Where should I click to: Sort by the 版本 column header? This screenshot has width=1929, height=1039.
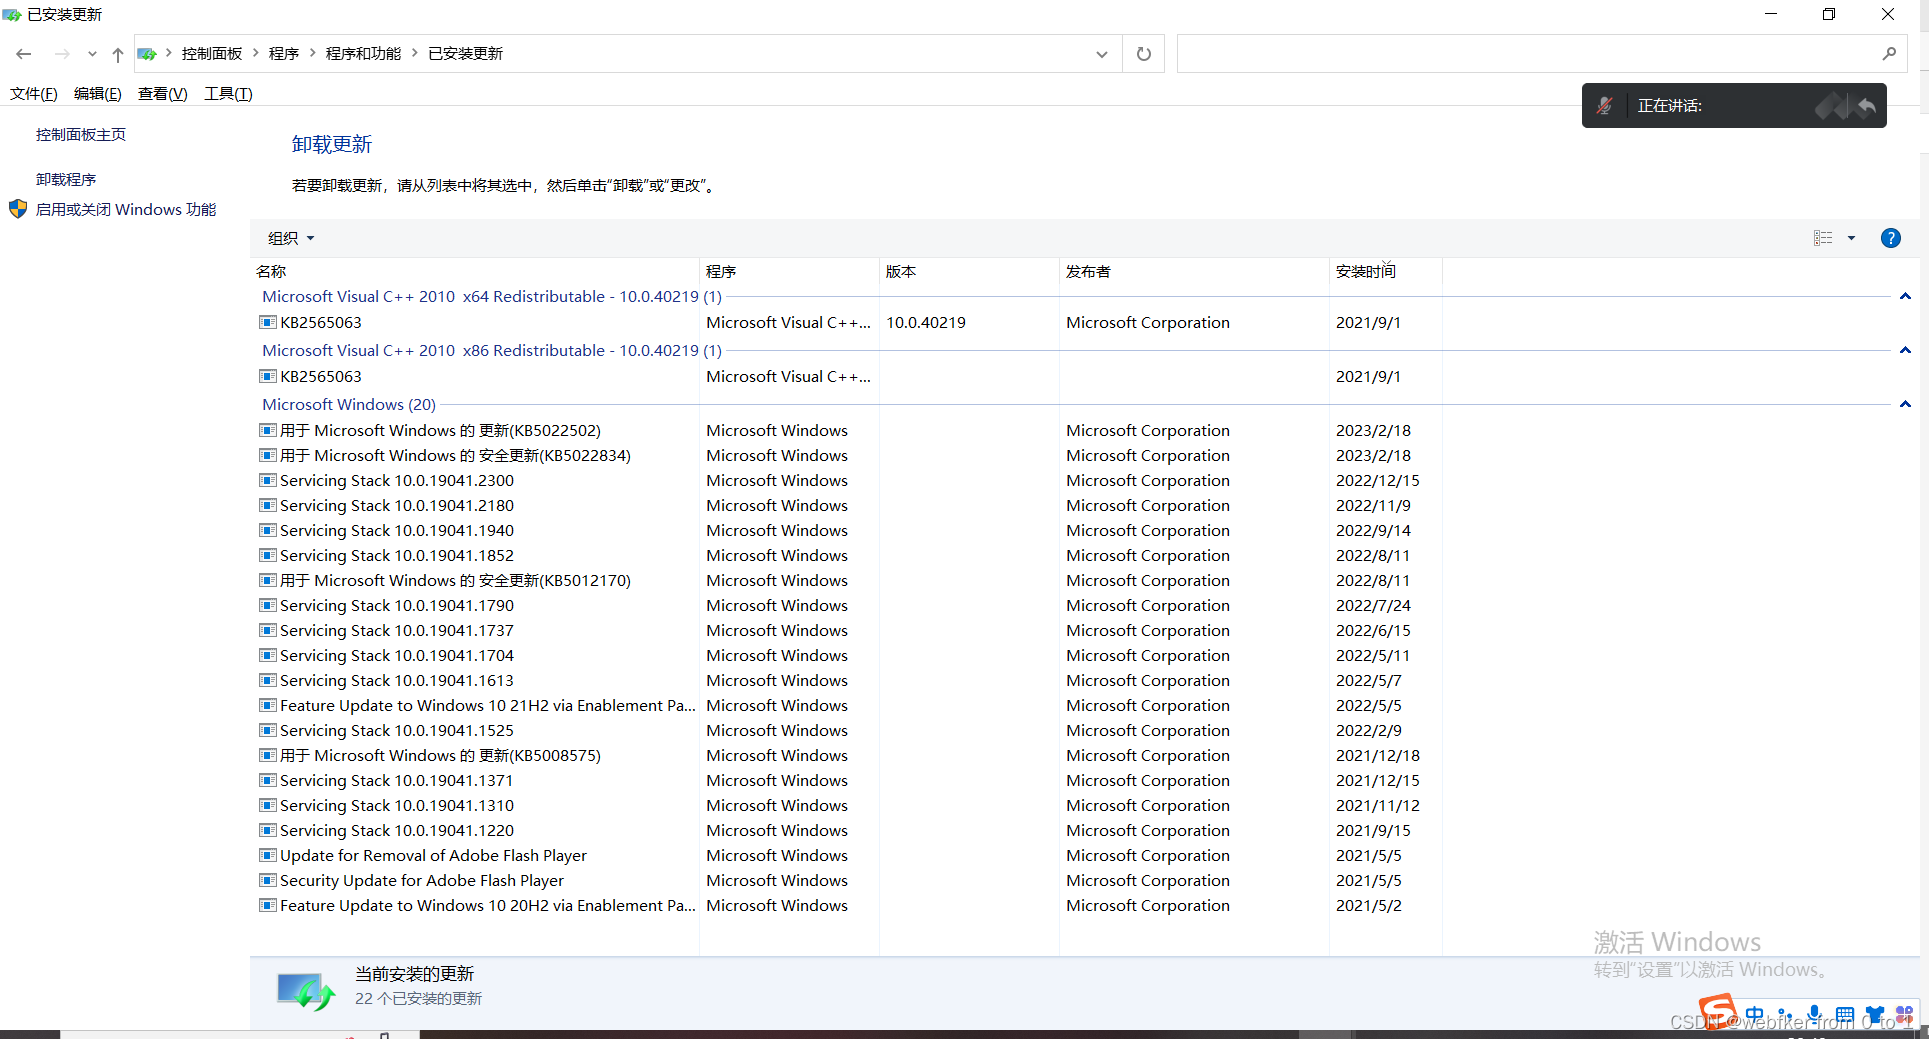pos(970,271)
